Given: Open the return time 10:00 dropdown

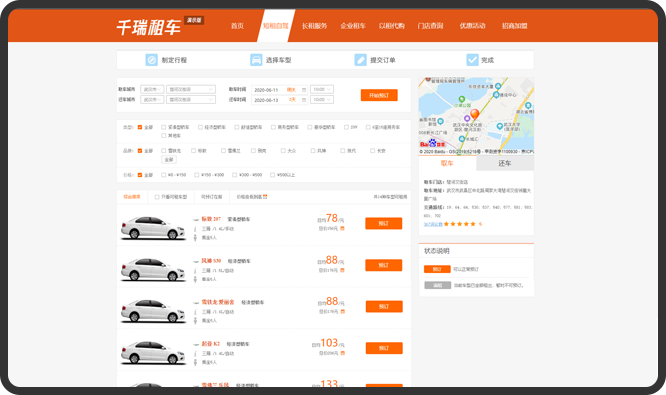Looking at the screenshot, I should click(322, 100).
